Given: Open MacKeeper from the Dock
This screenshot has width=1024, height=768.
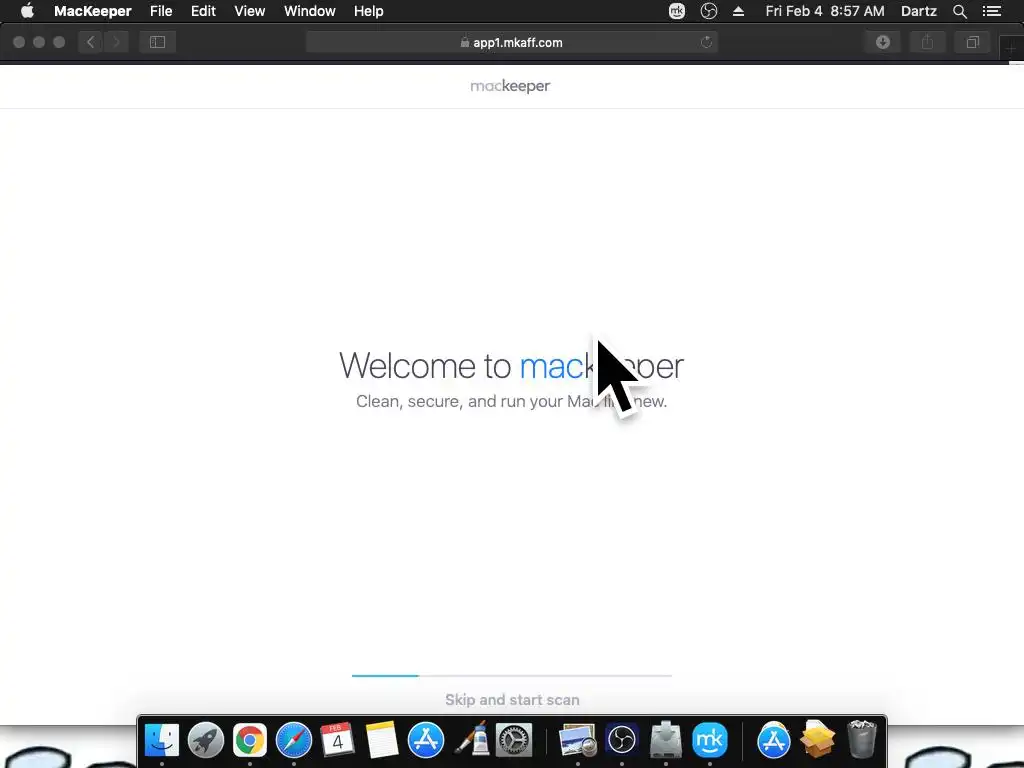Looking at the screenshot, I should tap(710, 741).
